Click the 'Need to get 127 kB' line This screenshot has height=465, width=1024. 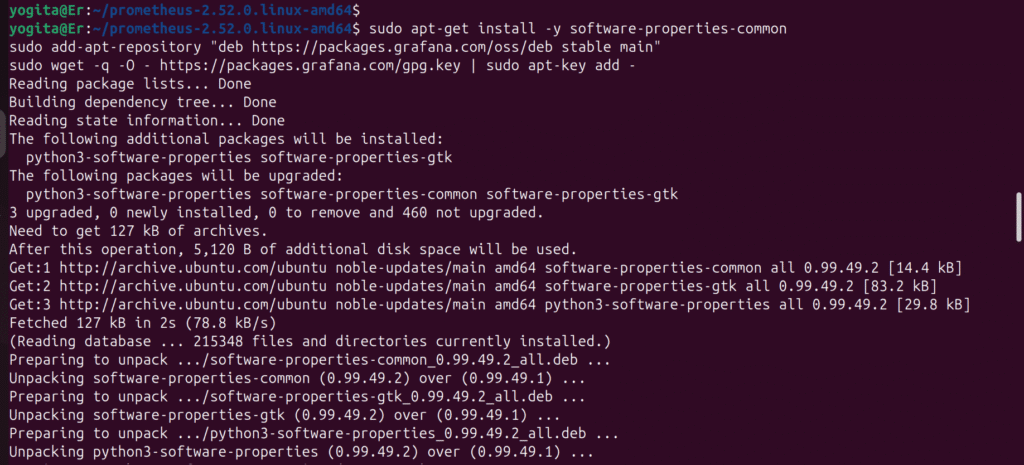138,231
